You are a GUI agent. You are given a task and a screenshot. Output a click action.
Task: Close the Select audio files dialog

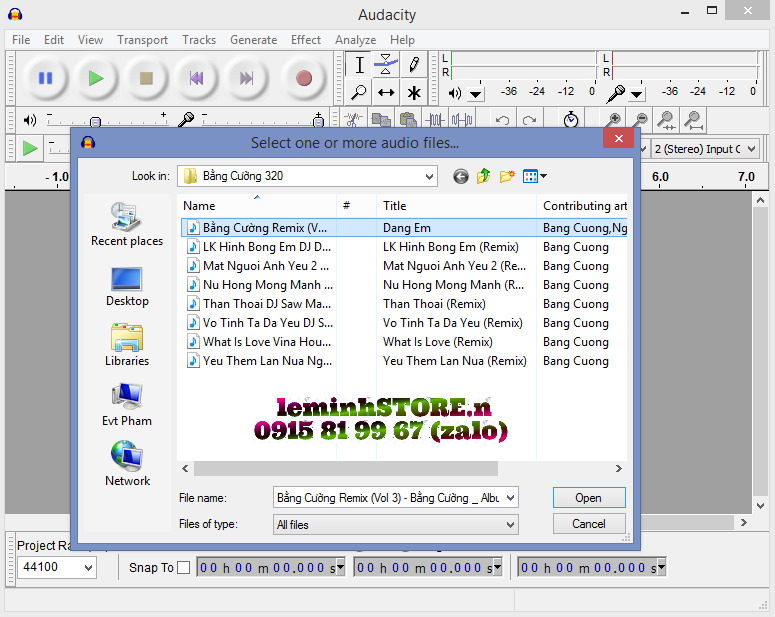coord(618,138)
